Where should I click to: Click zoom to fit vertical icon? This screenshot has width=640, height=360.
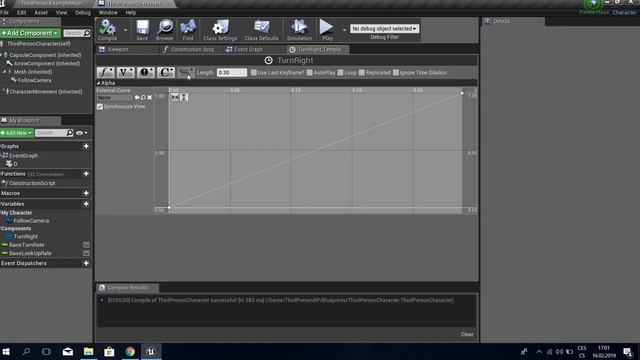point(184,97)
